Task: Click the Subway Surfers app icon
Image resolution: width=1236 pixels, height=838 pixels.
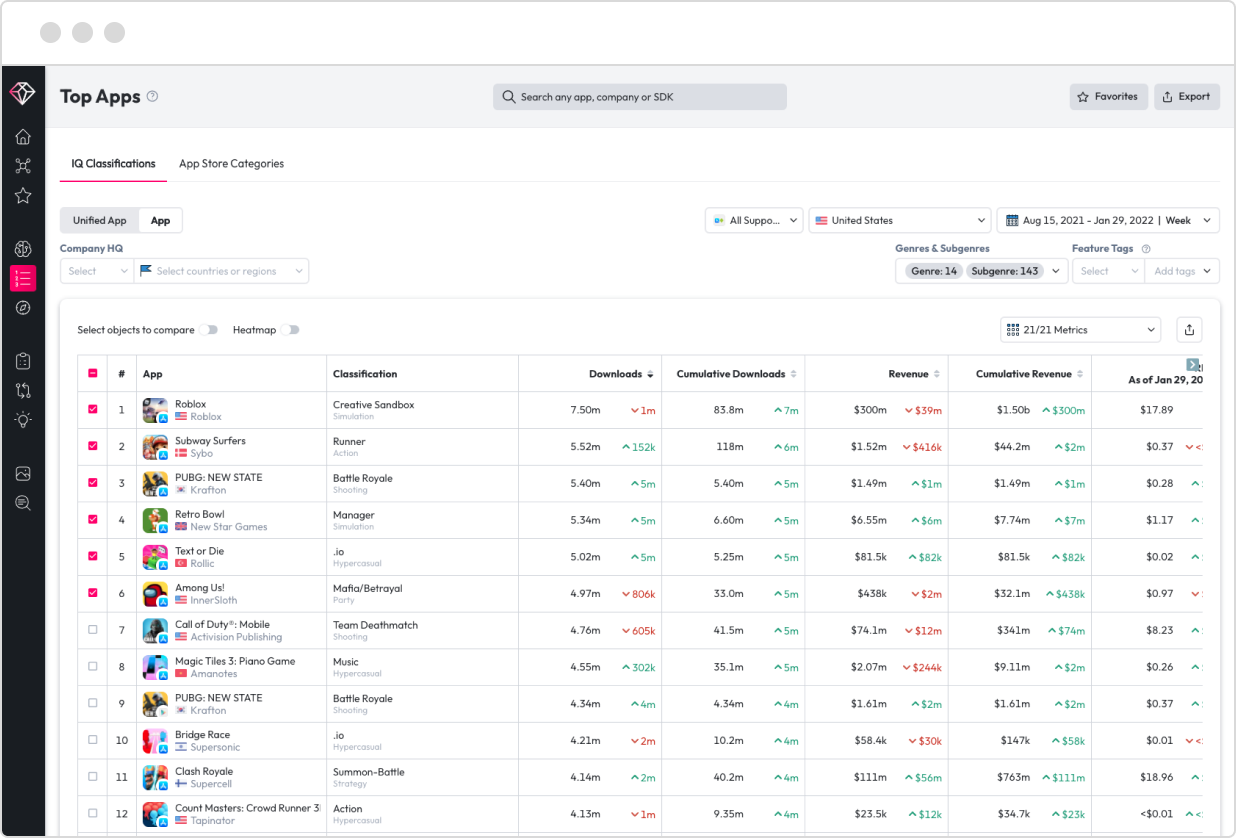Action: tap(155, 447)
